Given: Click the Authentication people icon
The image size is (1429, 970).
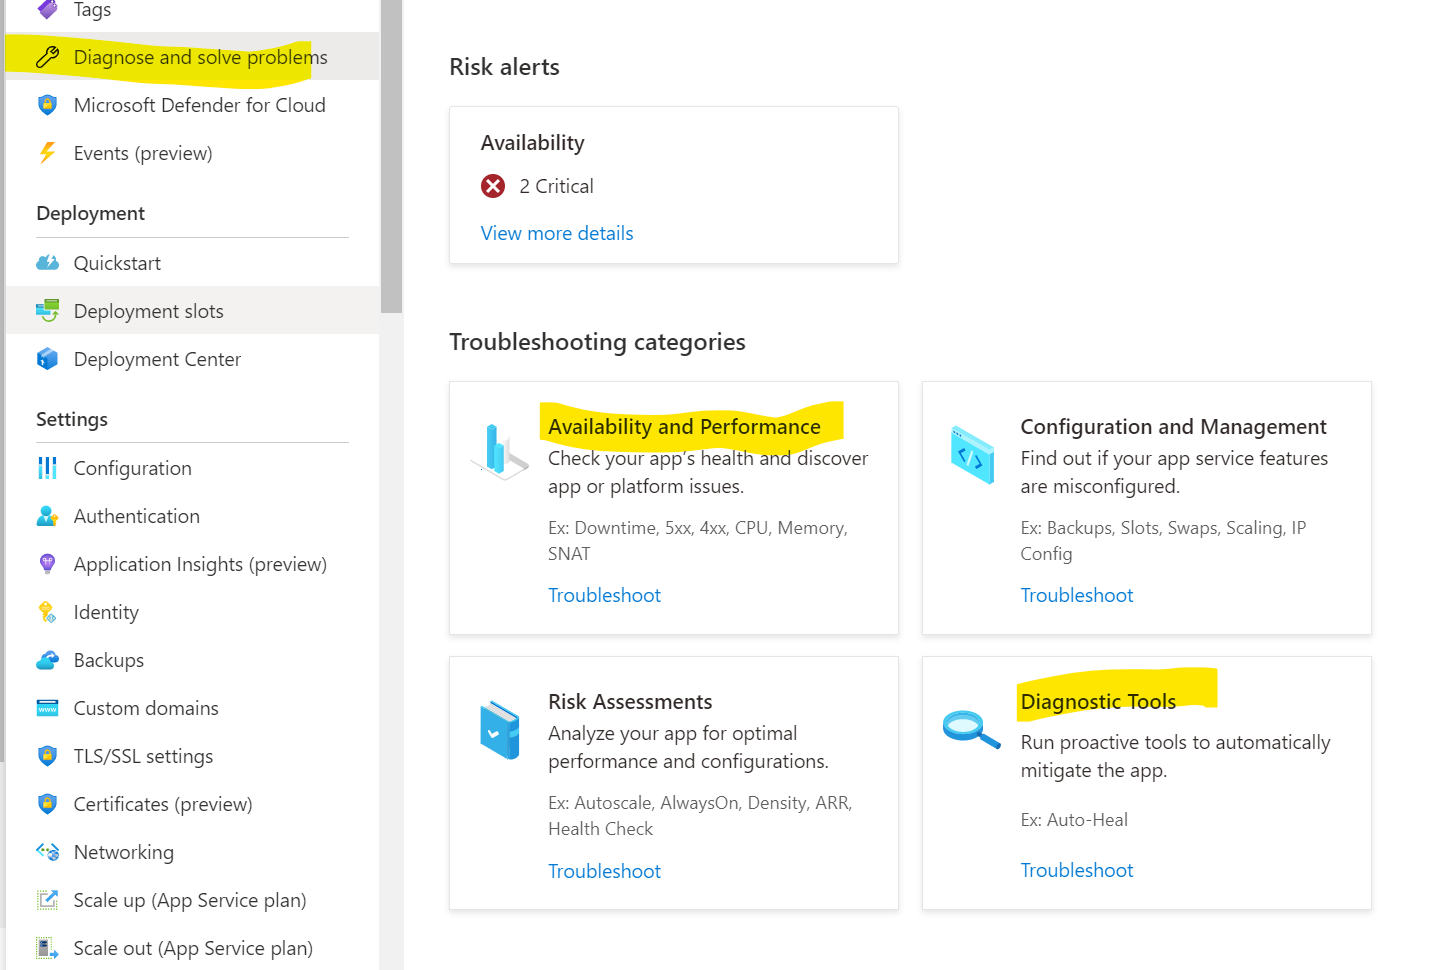Looking at the screenshot, I should (x=47, y=515).
